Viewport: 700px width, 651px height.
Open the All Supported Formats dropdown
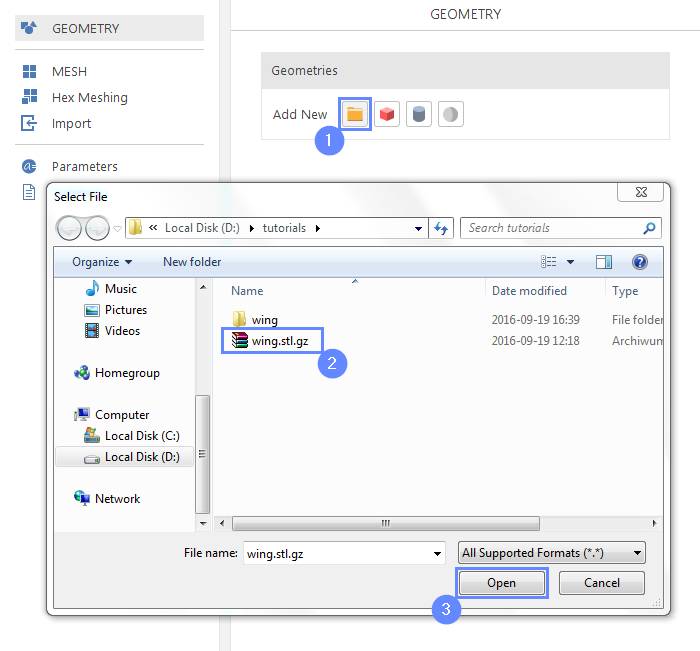552,553
